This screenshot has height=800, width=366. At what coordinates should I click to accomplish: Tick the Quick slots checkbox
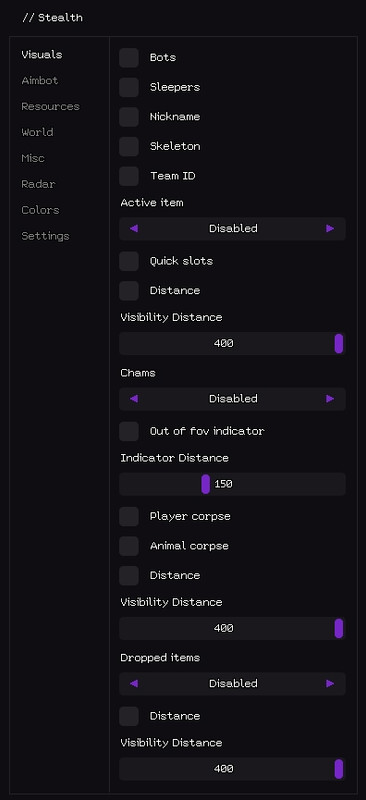129,261
